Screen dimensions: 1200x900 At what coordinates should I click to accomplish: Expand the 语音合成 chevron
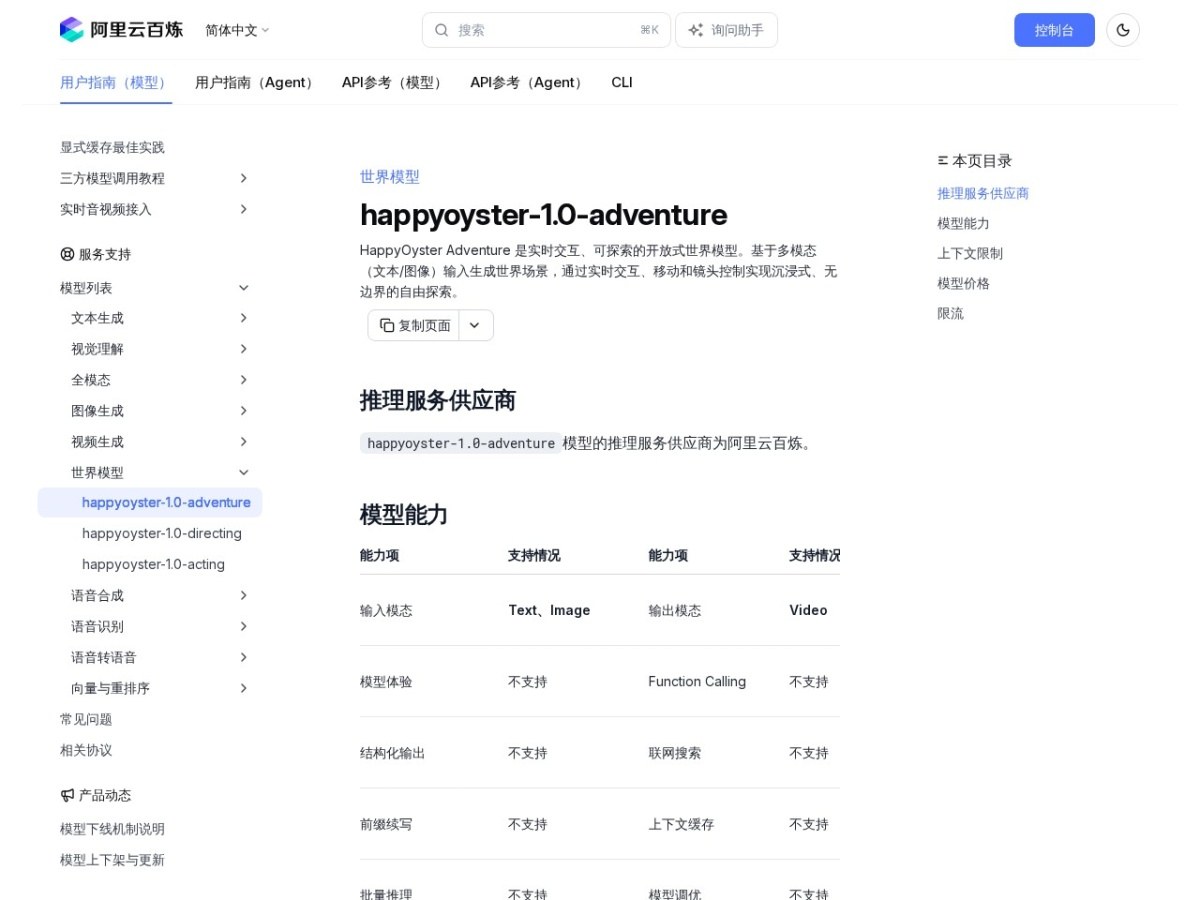pos(243,595)
